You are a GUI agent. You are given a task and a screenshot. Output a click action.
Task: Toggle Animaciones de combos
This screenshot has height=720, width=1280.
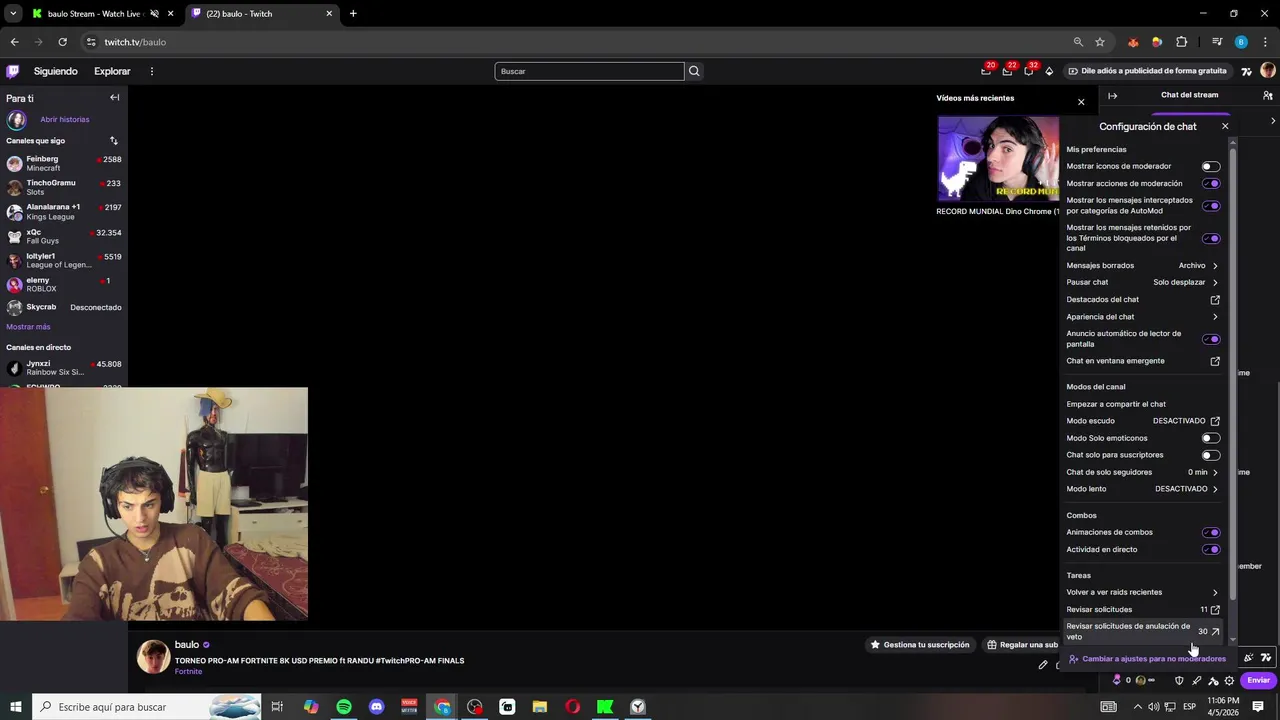[1211, 533]
